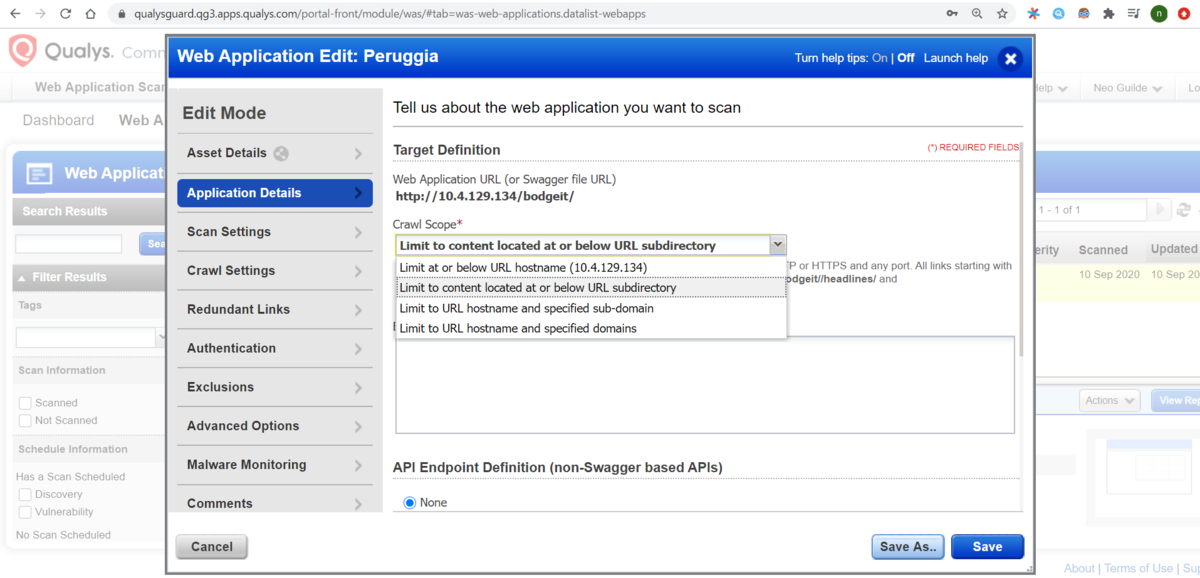1200x578 pixels.
Task: Open the Scan Settings section
Action: [275, 232]
